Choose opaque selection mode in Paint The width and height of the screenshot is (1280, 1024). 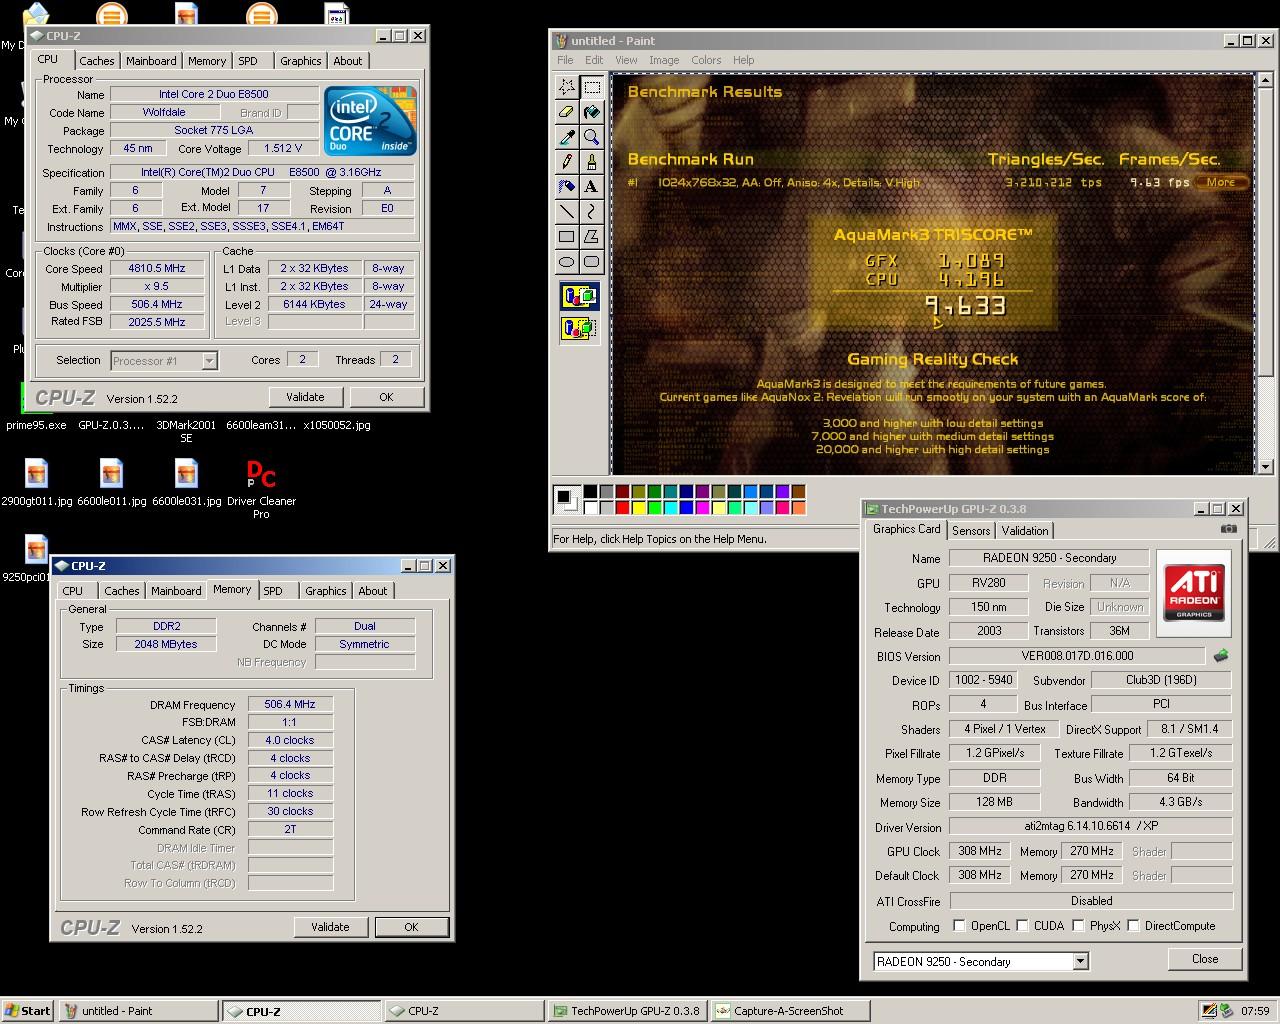pos(579,297)
